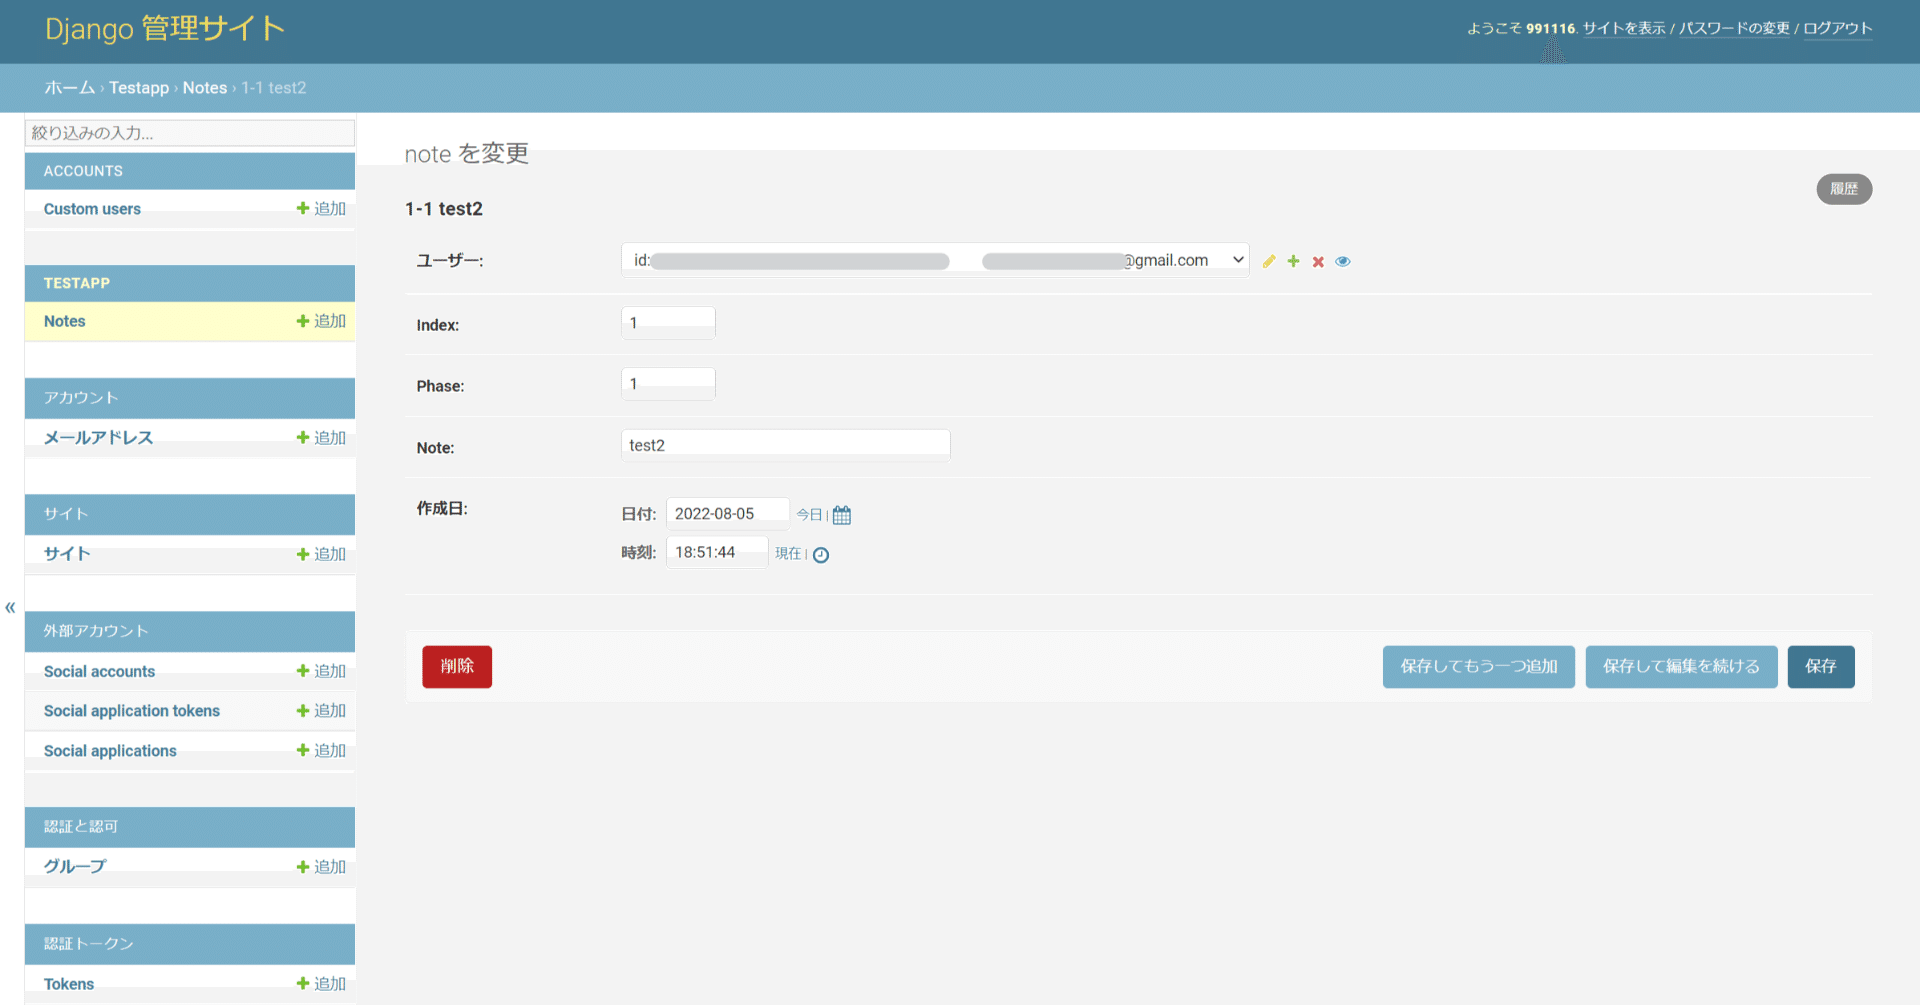
Task: Edit the selected user via pencil icon
Action: pyautogui.click(x=1268, y=261)
